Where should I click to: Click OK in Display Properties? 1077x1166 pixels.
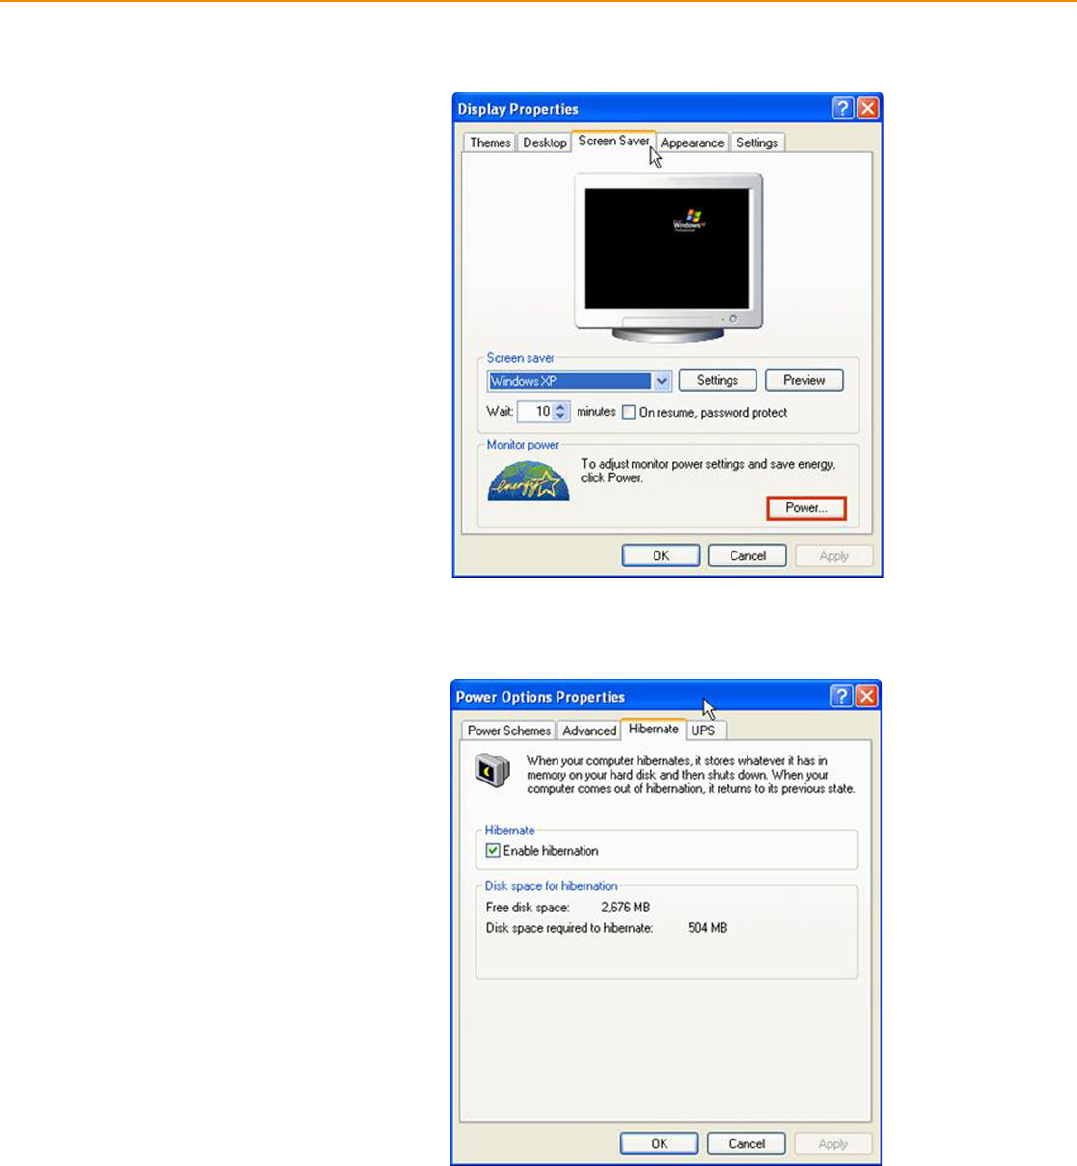click(x=660, y=555)
